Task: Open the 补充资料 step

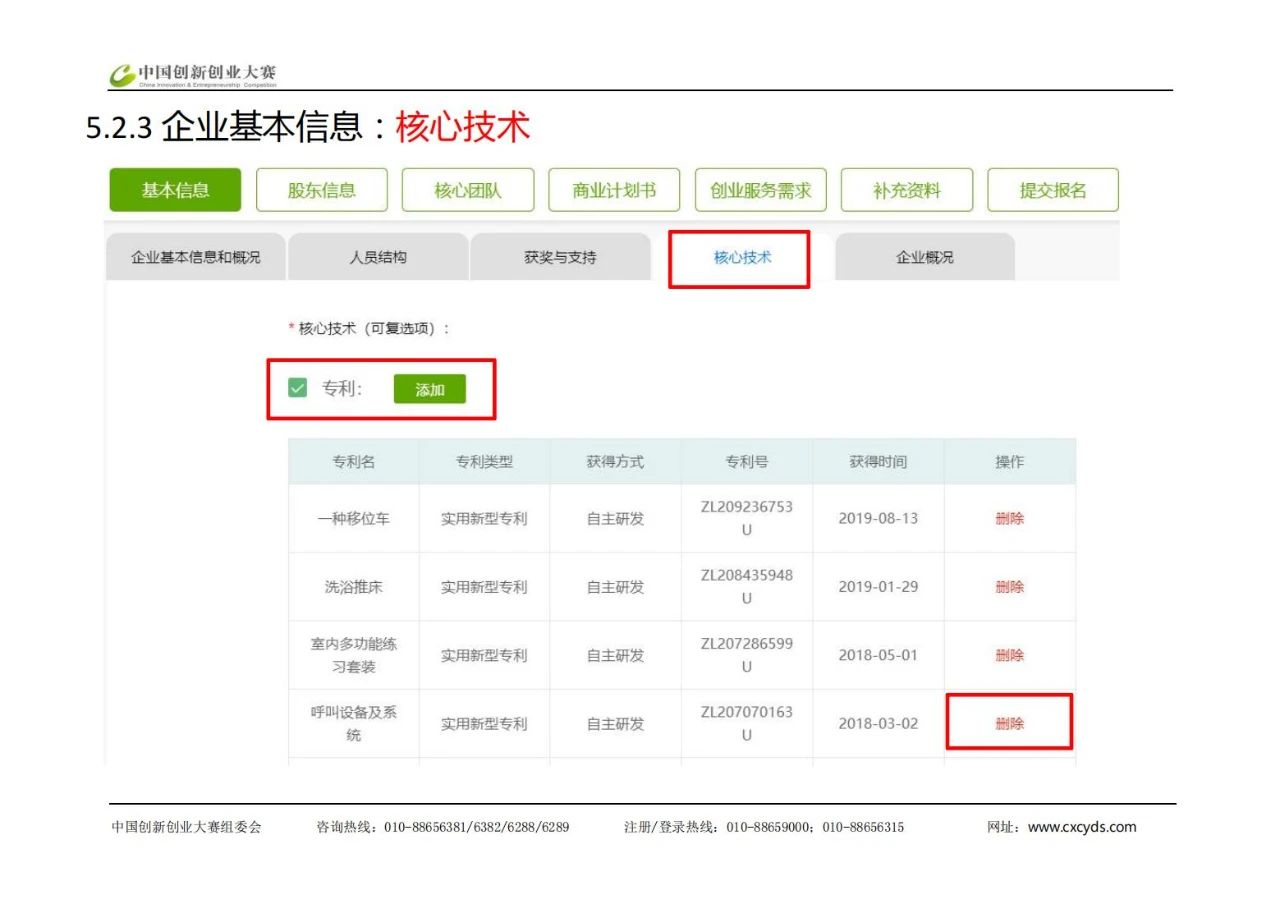Action: tap(906, 190)
